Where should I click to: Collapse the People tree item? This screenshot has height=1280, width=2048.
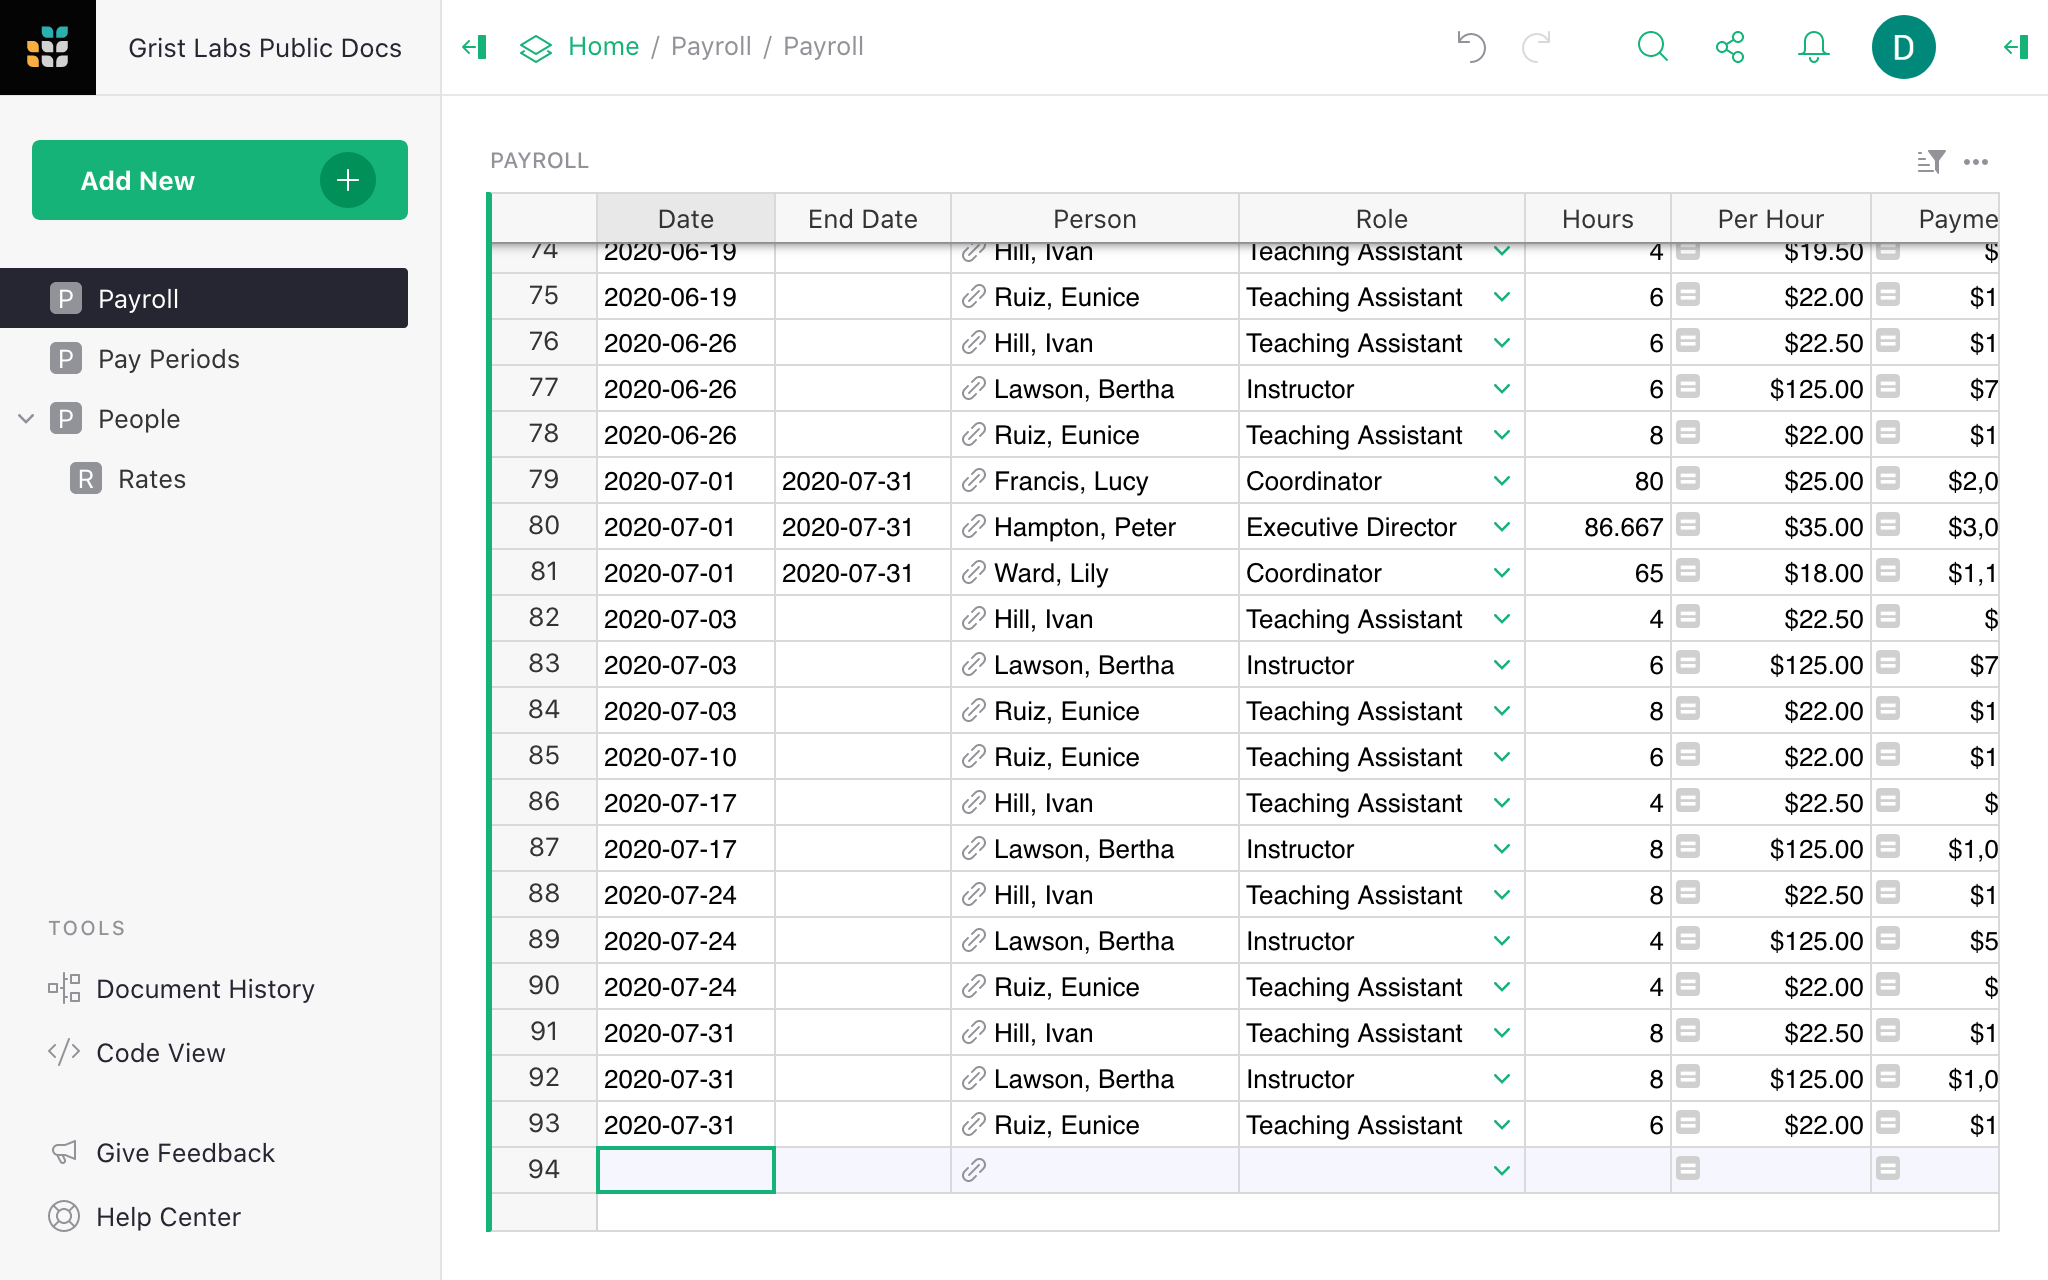(26, 419)
